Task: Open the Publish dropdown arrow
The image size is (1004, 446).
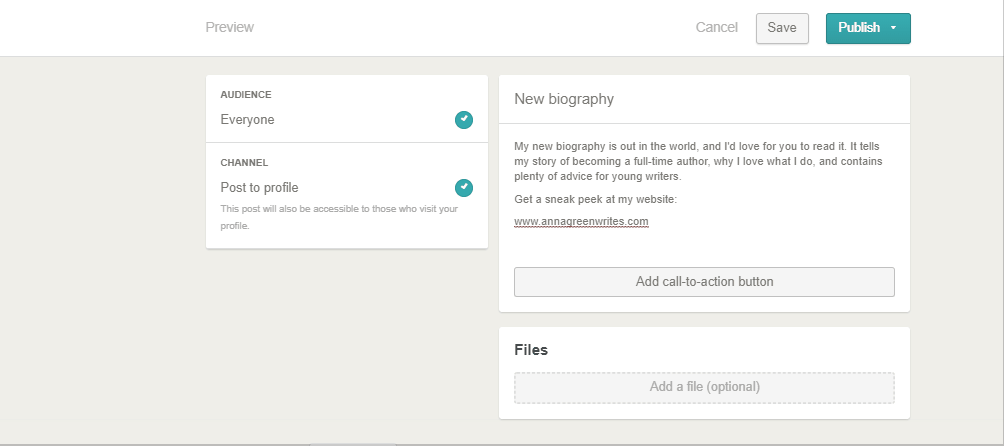Action: [x=893, y=28]
